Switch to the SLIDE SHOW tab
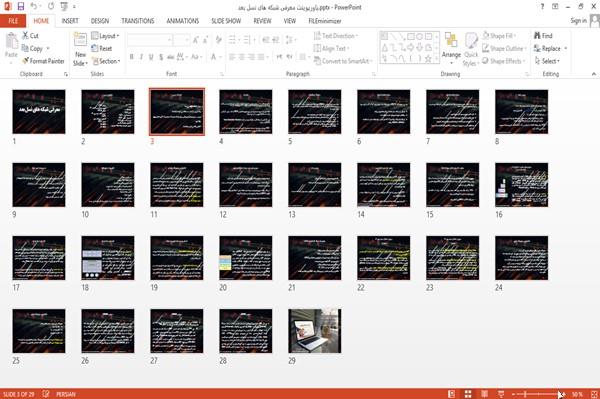The image size is (600, 399). (226, 21)
